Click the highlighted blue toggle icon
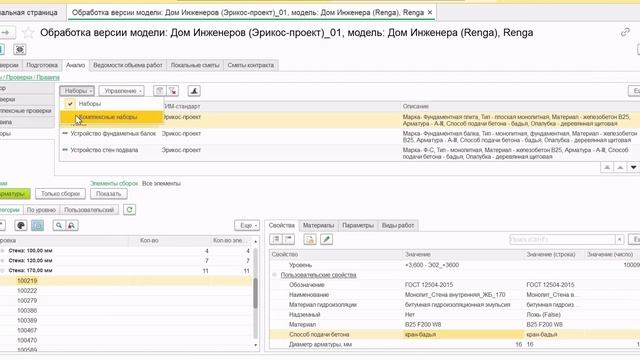 coord(37,225)
